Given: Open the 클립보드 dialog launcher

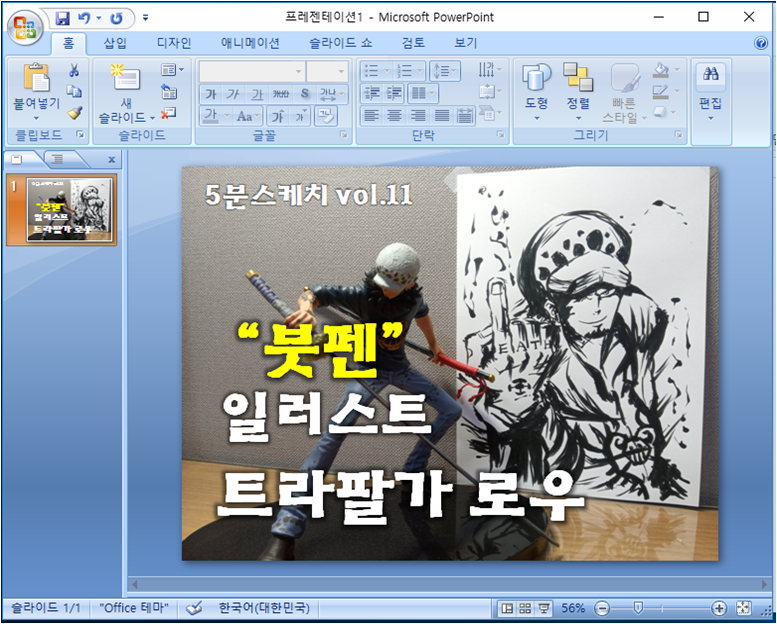Looking at the screenshot, I should click(x=80, y=134).
